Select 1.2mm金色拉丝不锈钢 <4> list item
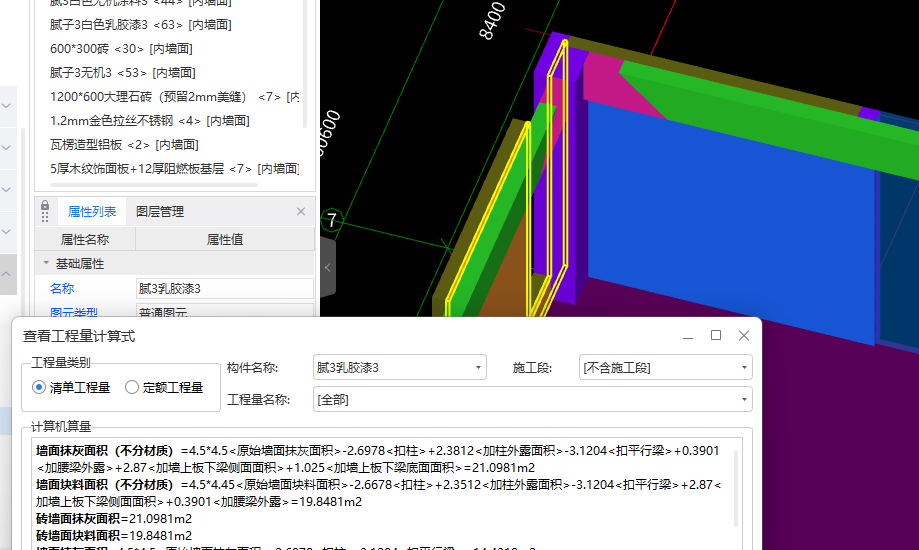Viewport: 919px width, 550px height. [x=149, y=121]
